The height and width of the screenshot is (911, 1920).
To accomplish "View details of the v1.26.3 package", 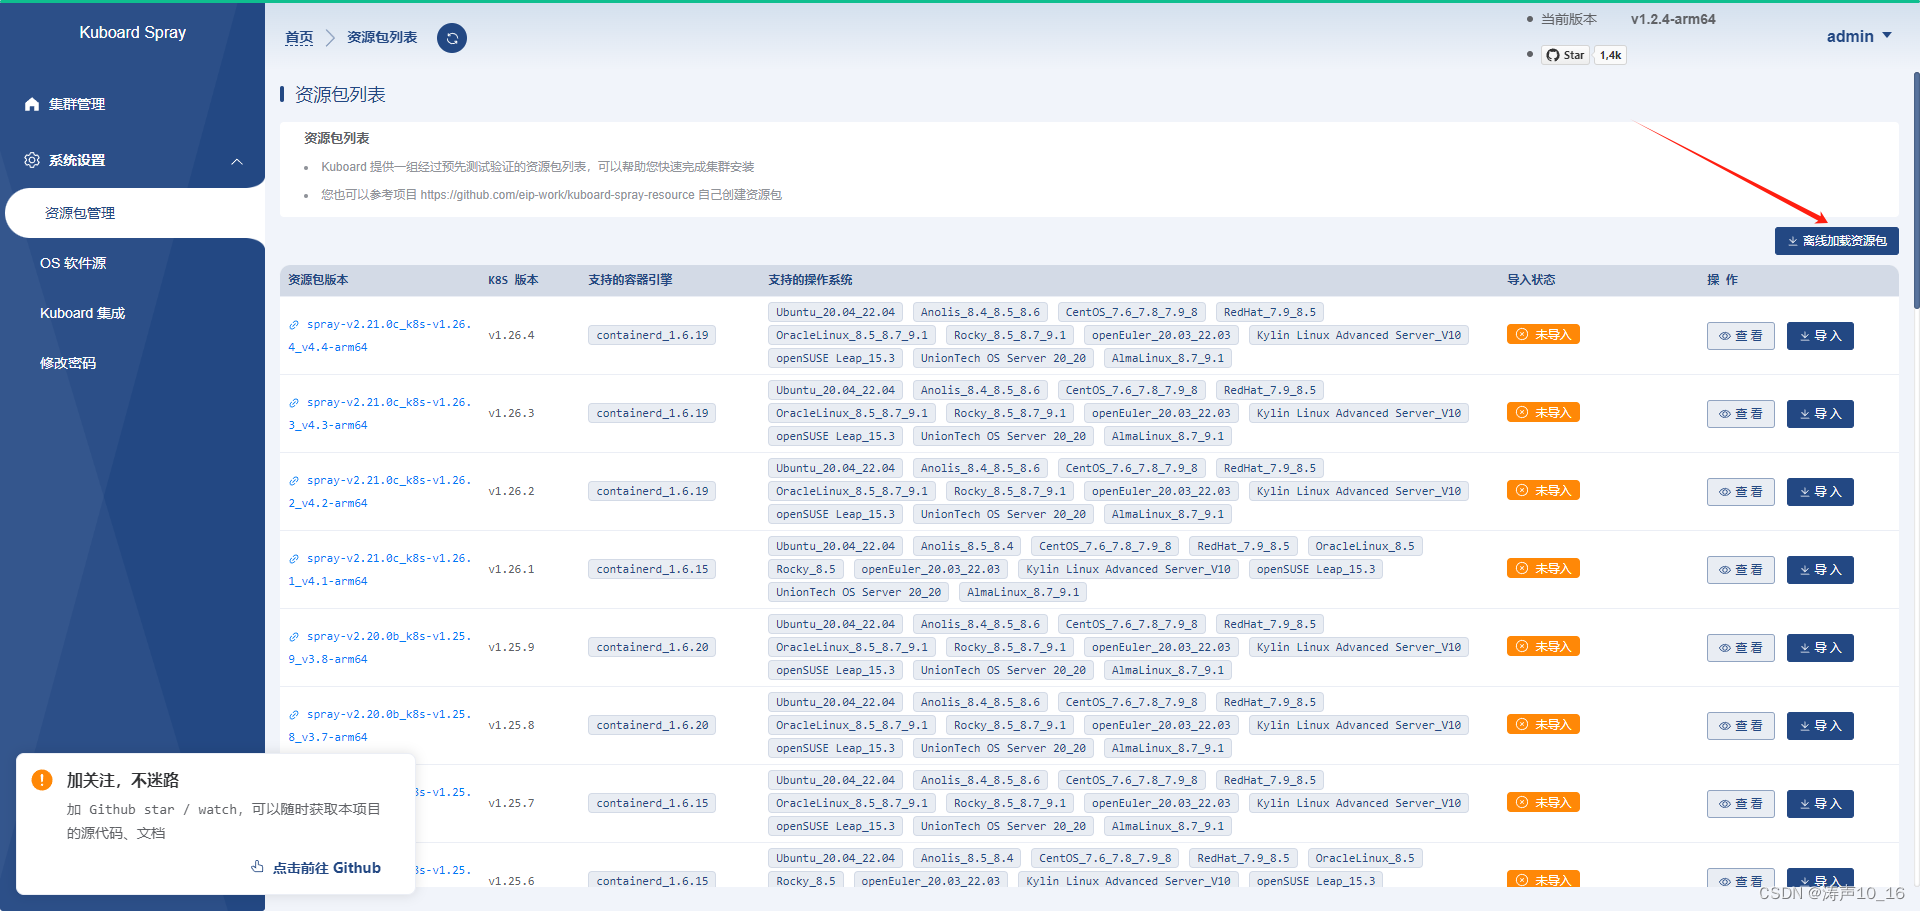I will click(1741, 414).
